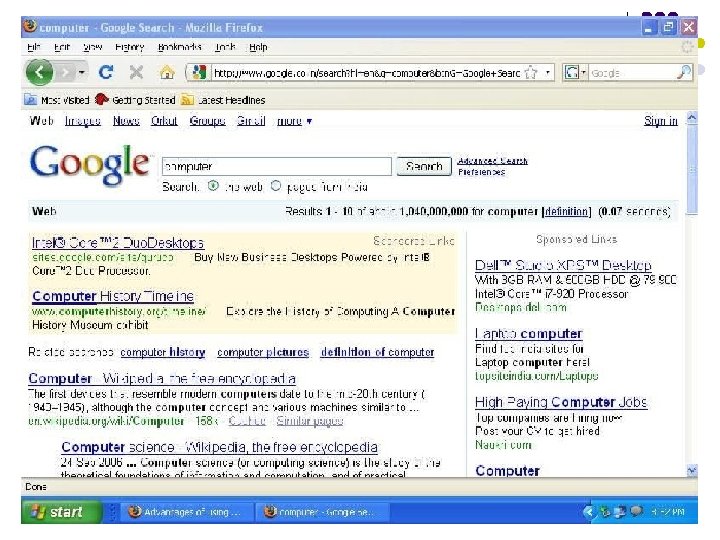Click inside the Firefox Google search box
This screenshot has width=720, height=540.
tap(632, 73)
